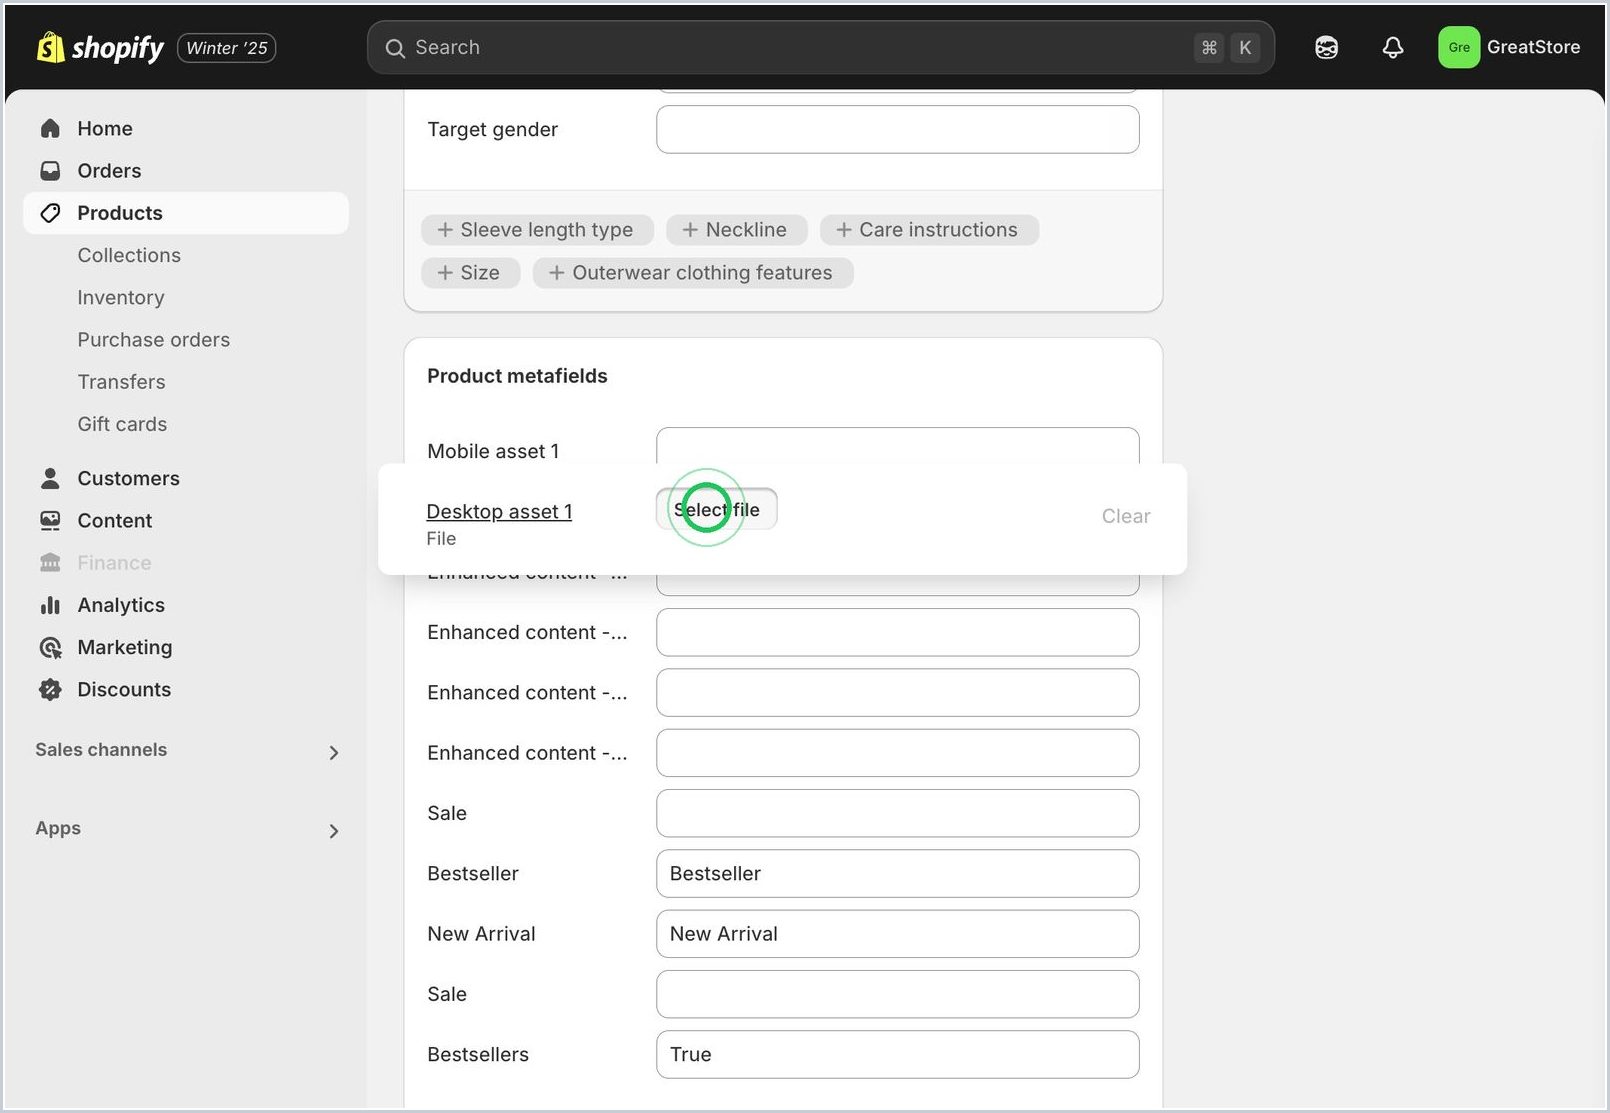
Task: Click the Customers person icon
Action: click(x=50, y=478)
